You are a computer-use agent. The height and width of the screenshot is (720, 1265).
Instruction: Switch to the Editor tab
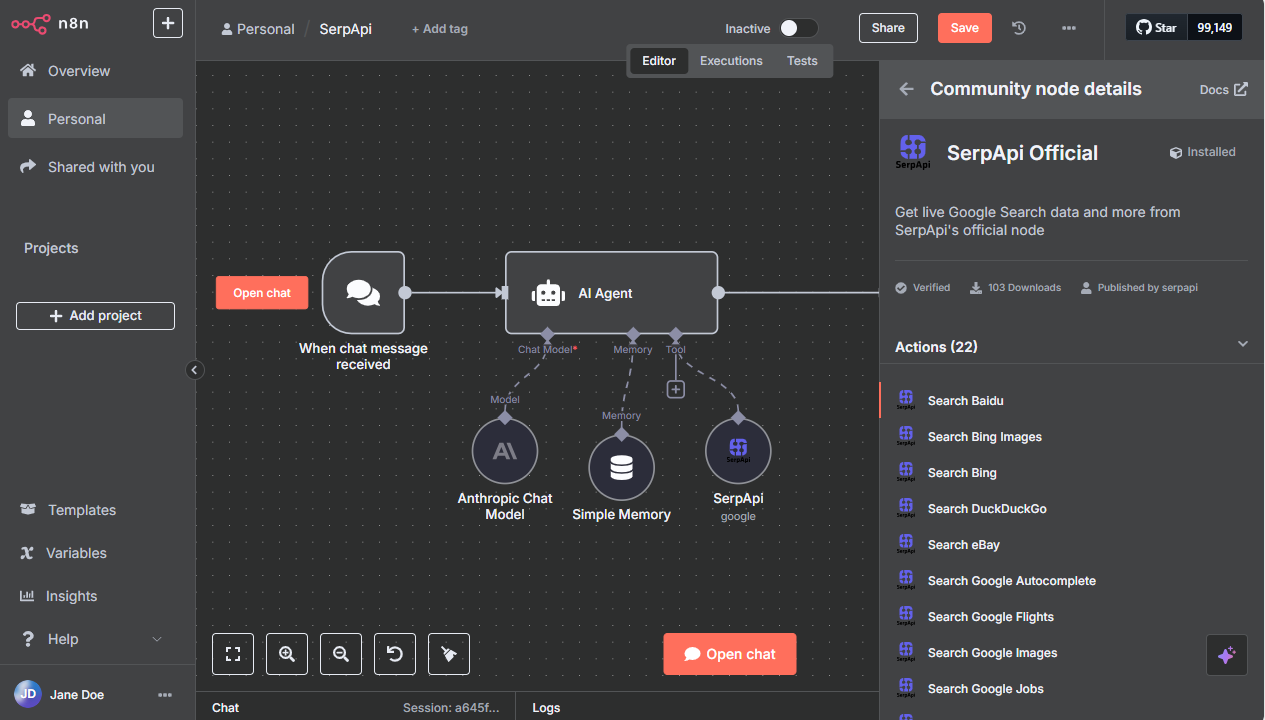coord(659,61)
